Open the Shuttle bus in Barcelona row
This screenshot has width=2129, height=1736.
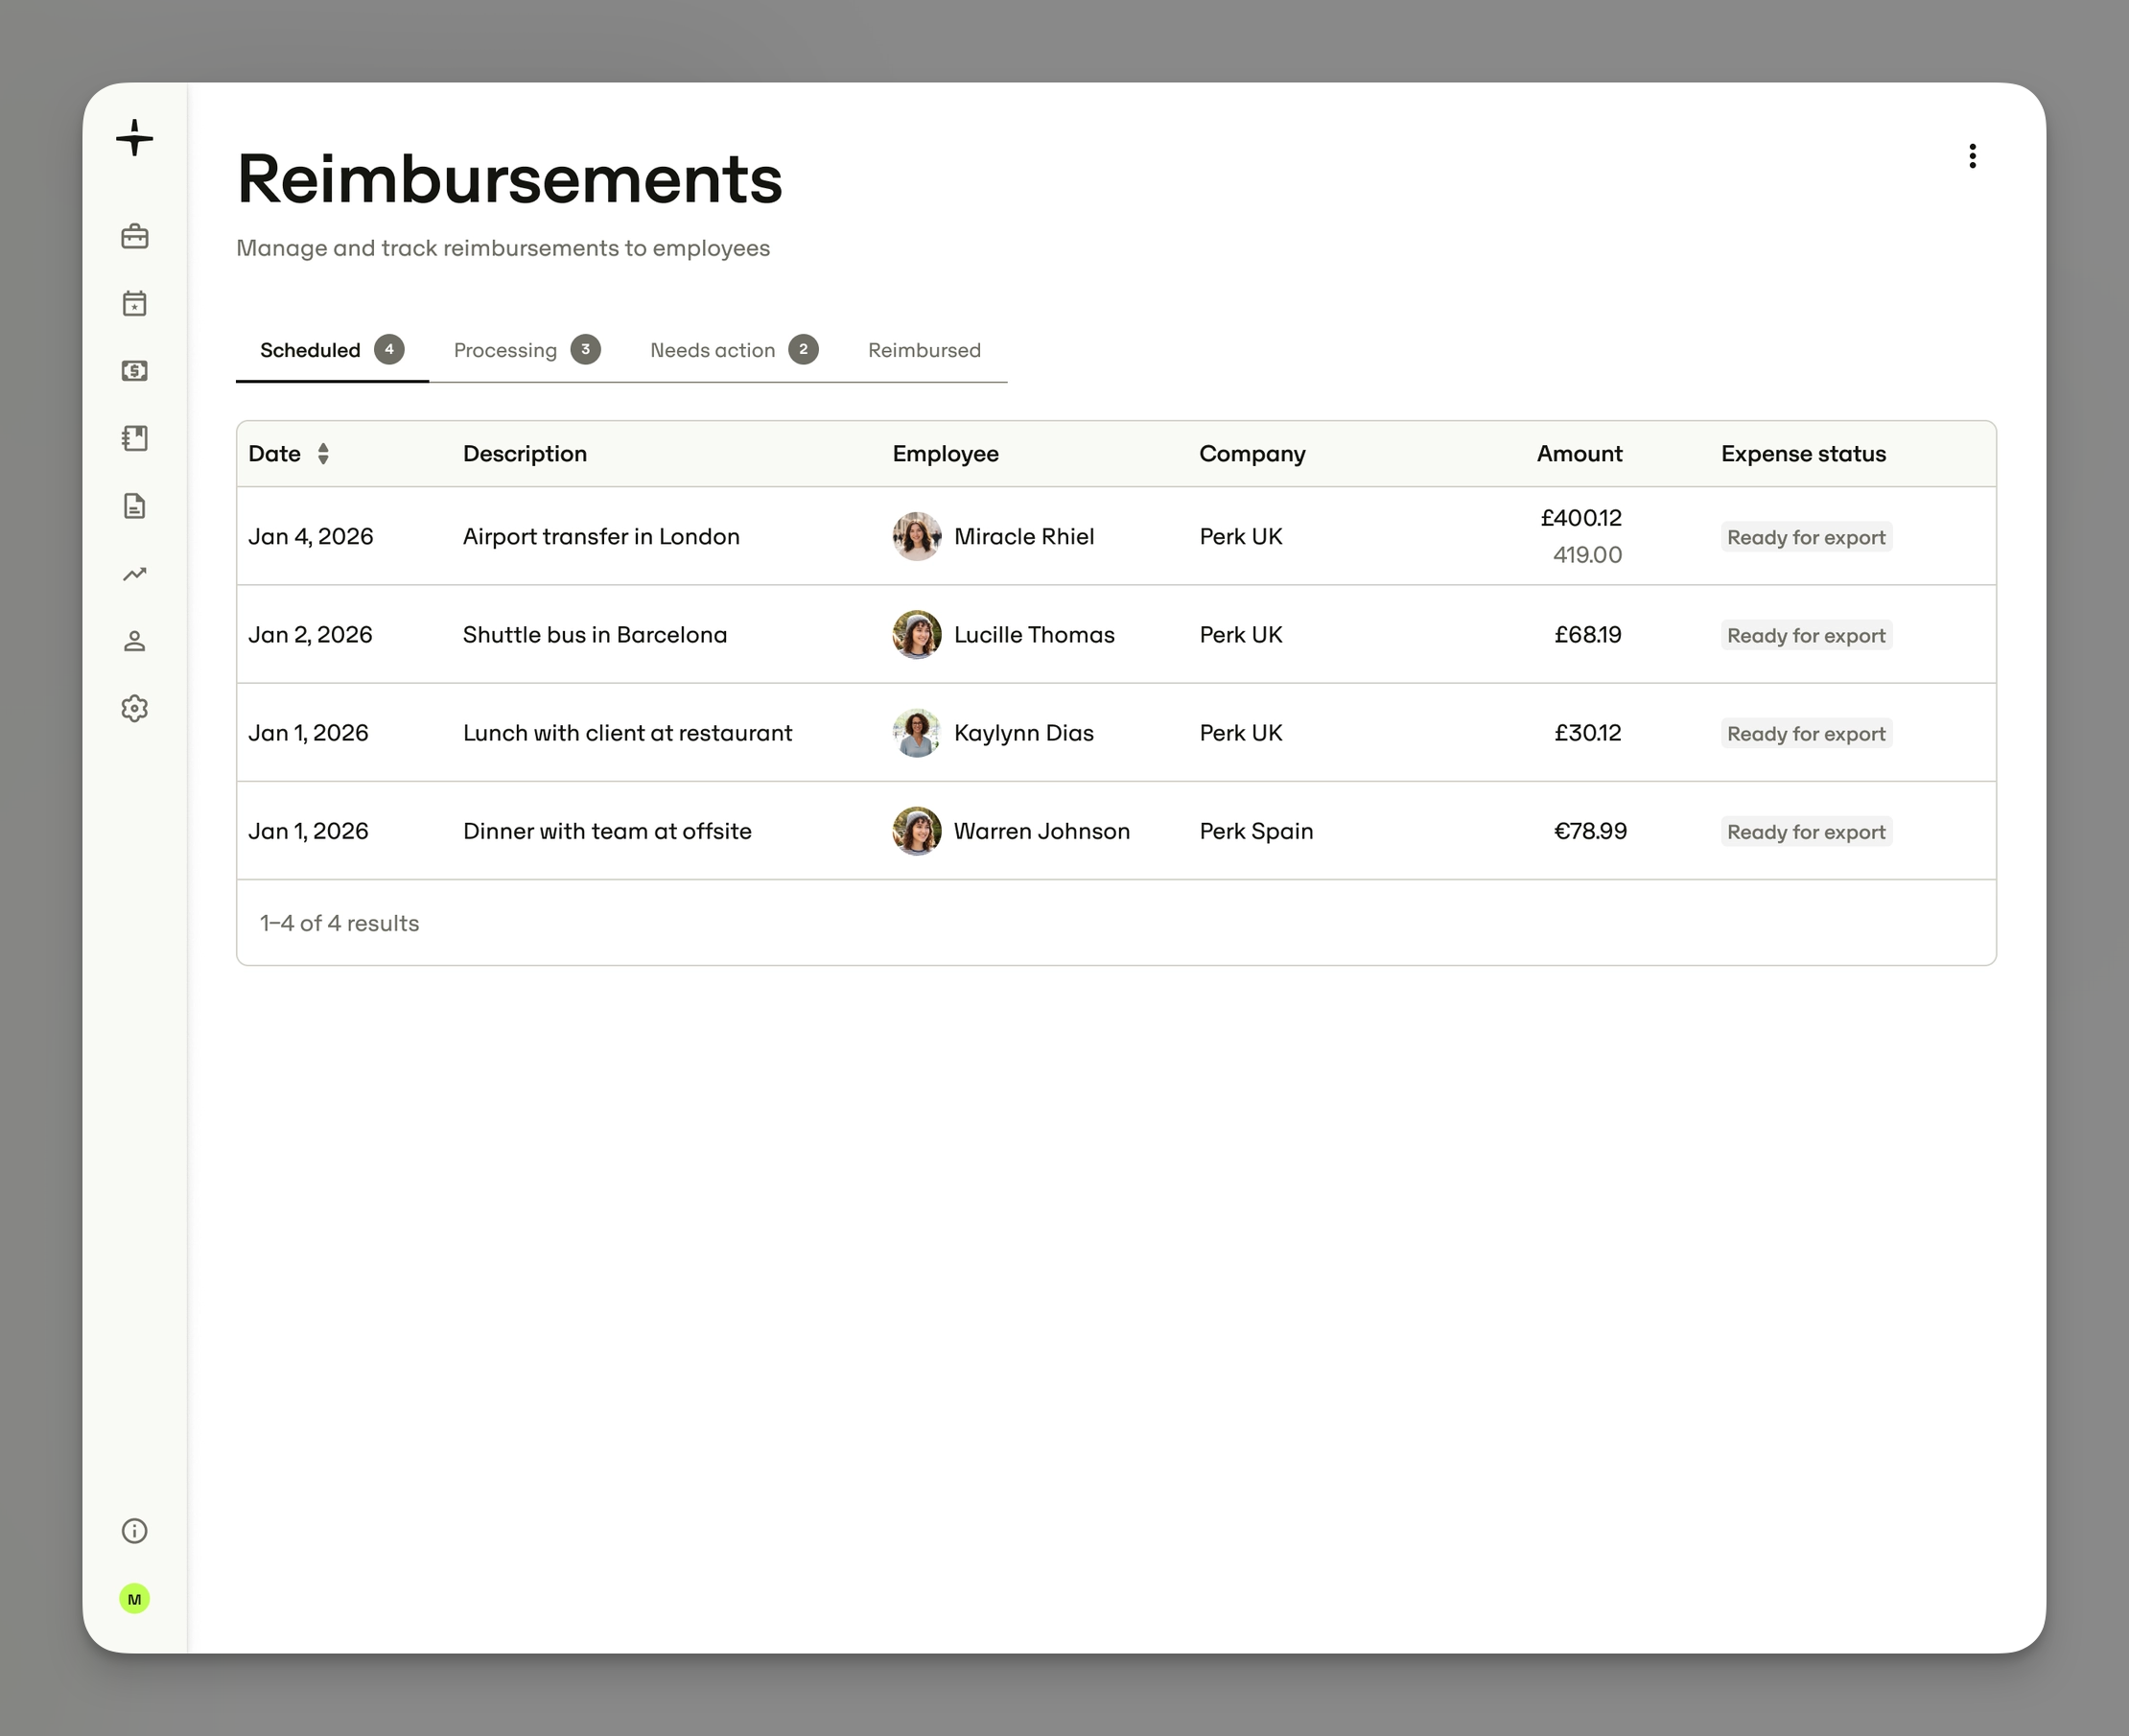coord(1116,634)
